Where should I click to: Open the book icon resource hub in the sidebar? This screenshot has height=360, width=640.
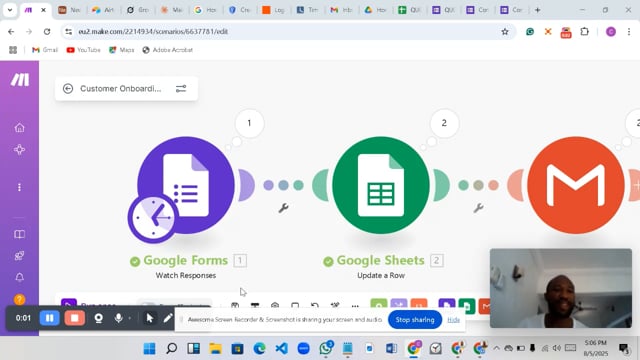click(x=19, y=234)
